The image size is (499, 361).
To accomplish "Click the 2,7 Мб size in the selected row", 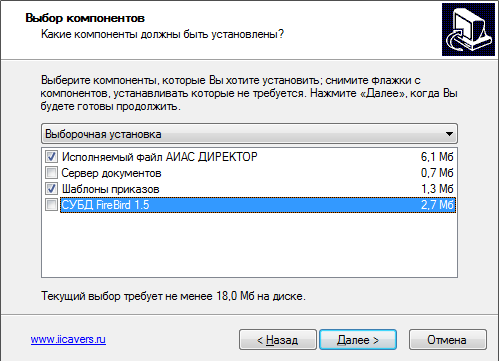I will point(437,205).
